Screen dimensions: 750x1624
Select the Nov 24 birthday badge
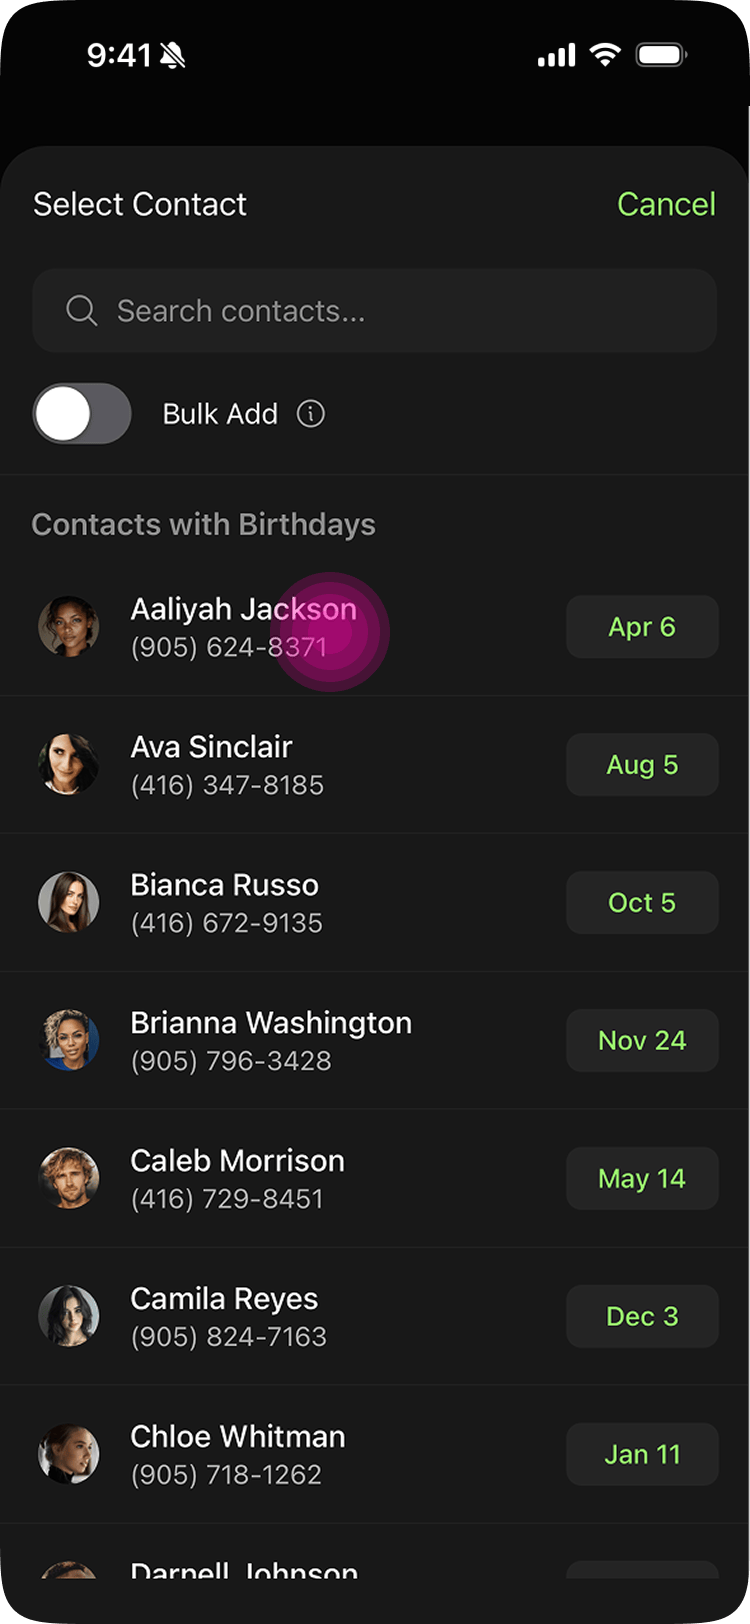pyautogui.click(x=642, y=1041)
